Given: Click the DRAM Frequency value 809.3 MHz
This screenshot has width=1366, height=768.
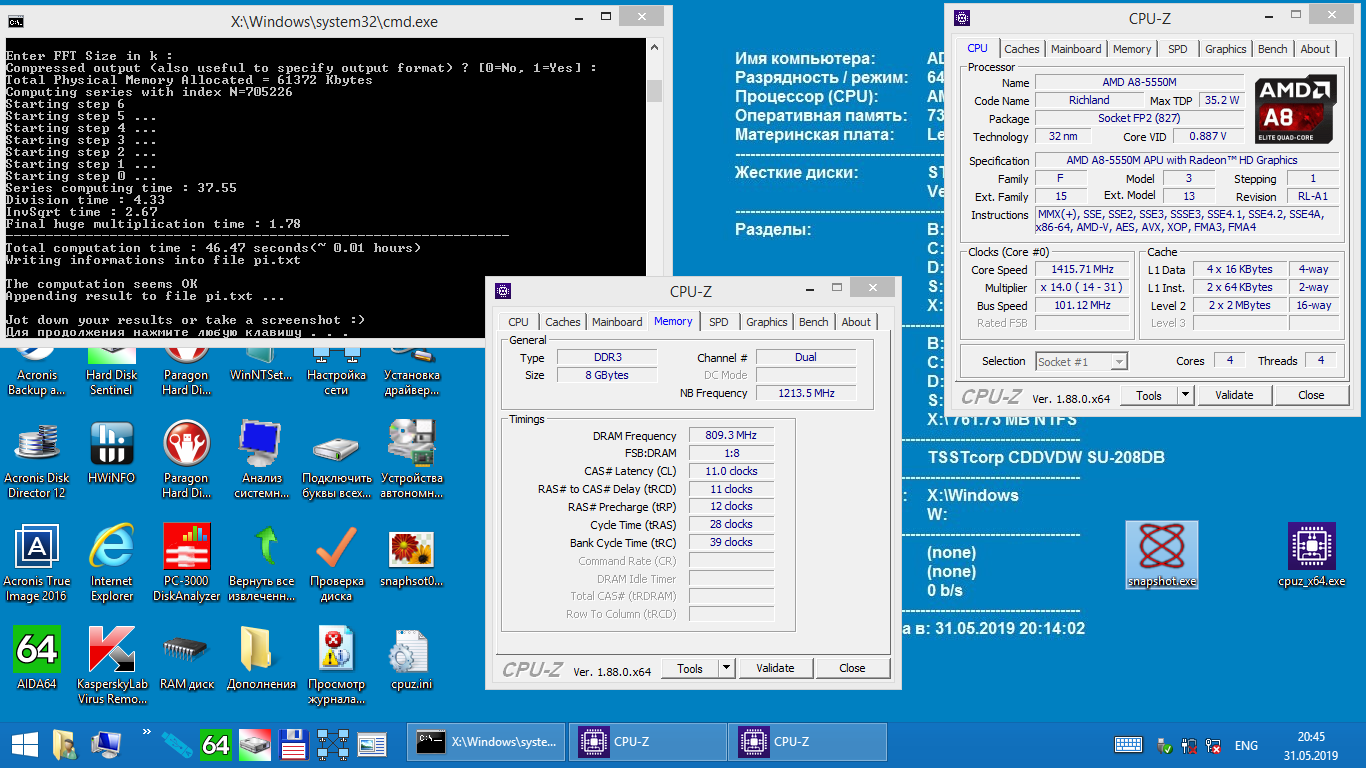Looking at the screenshot, I should pyautogui.click(x=731, y=436).
